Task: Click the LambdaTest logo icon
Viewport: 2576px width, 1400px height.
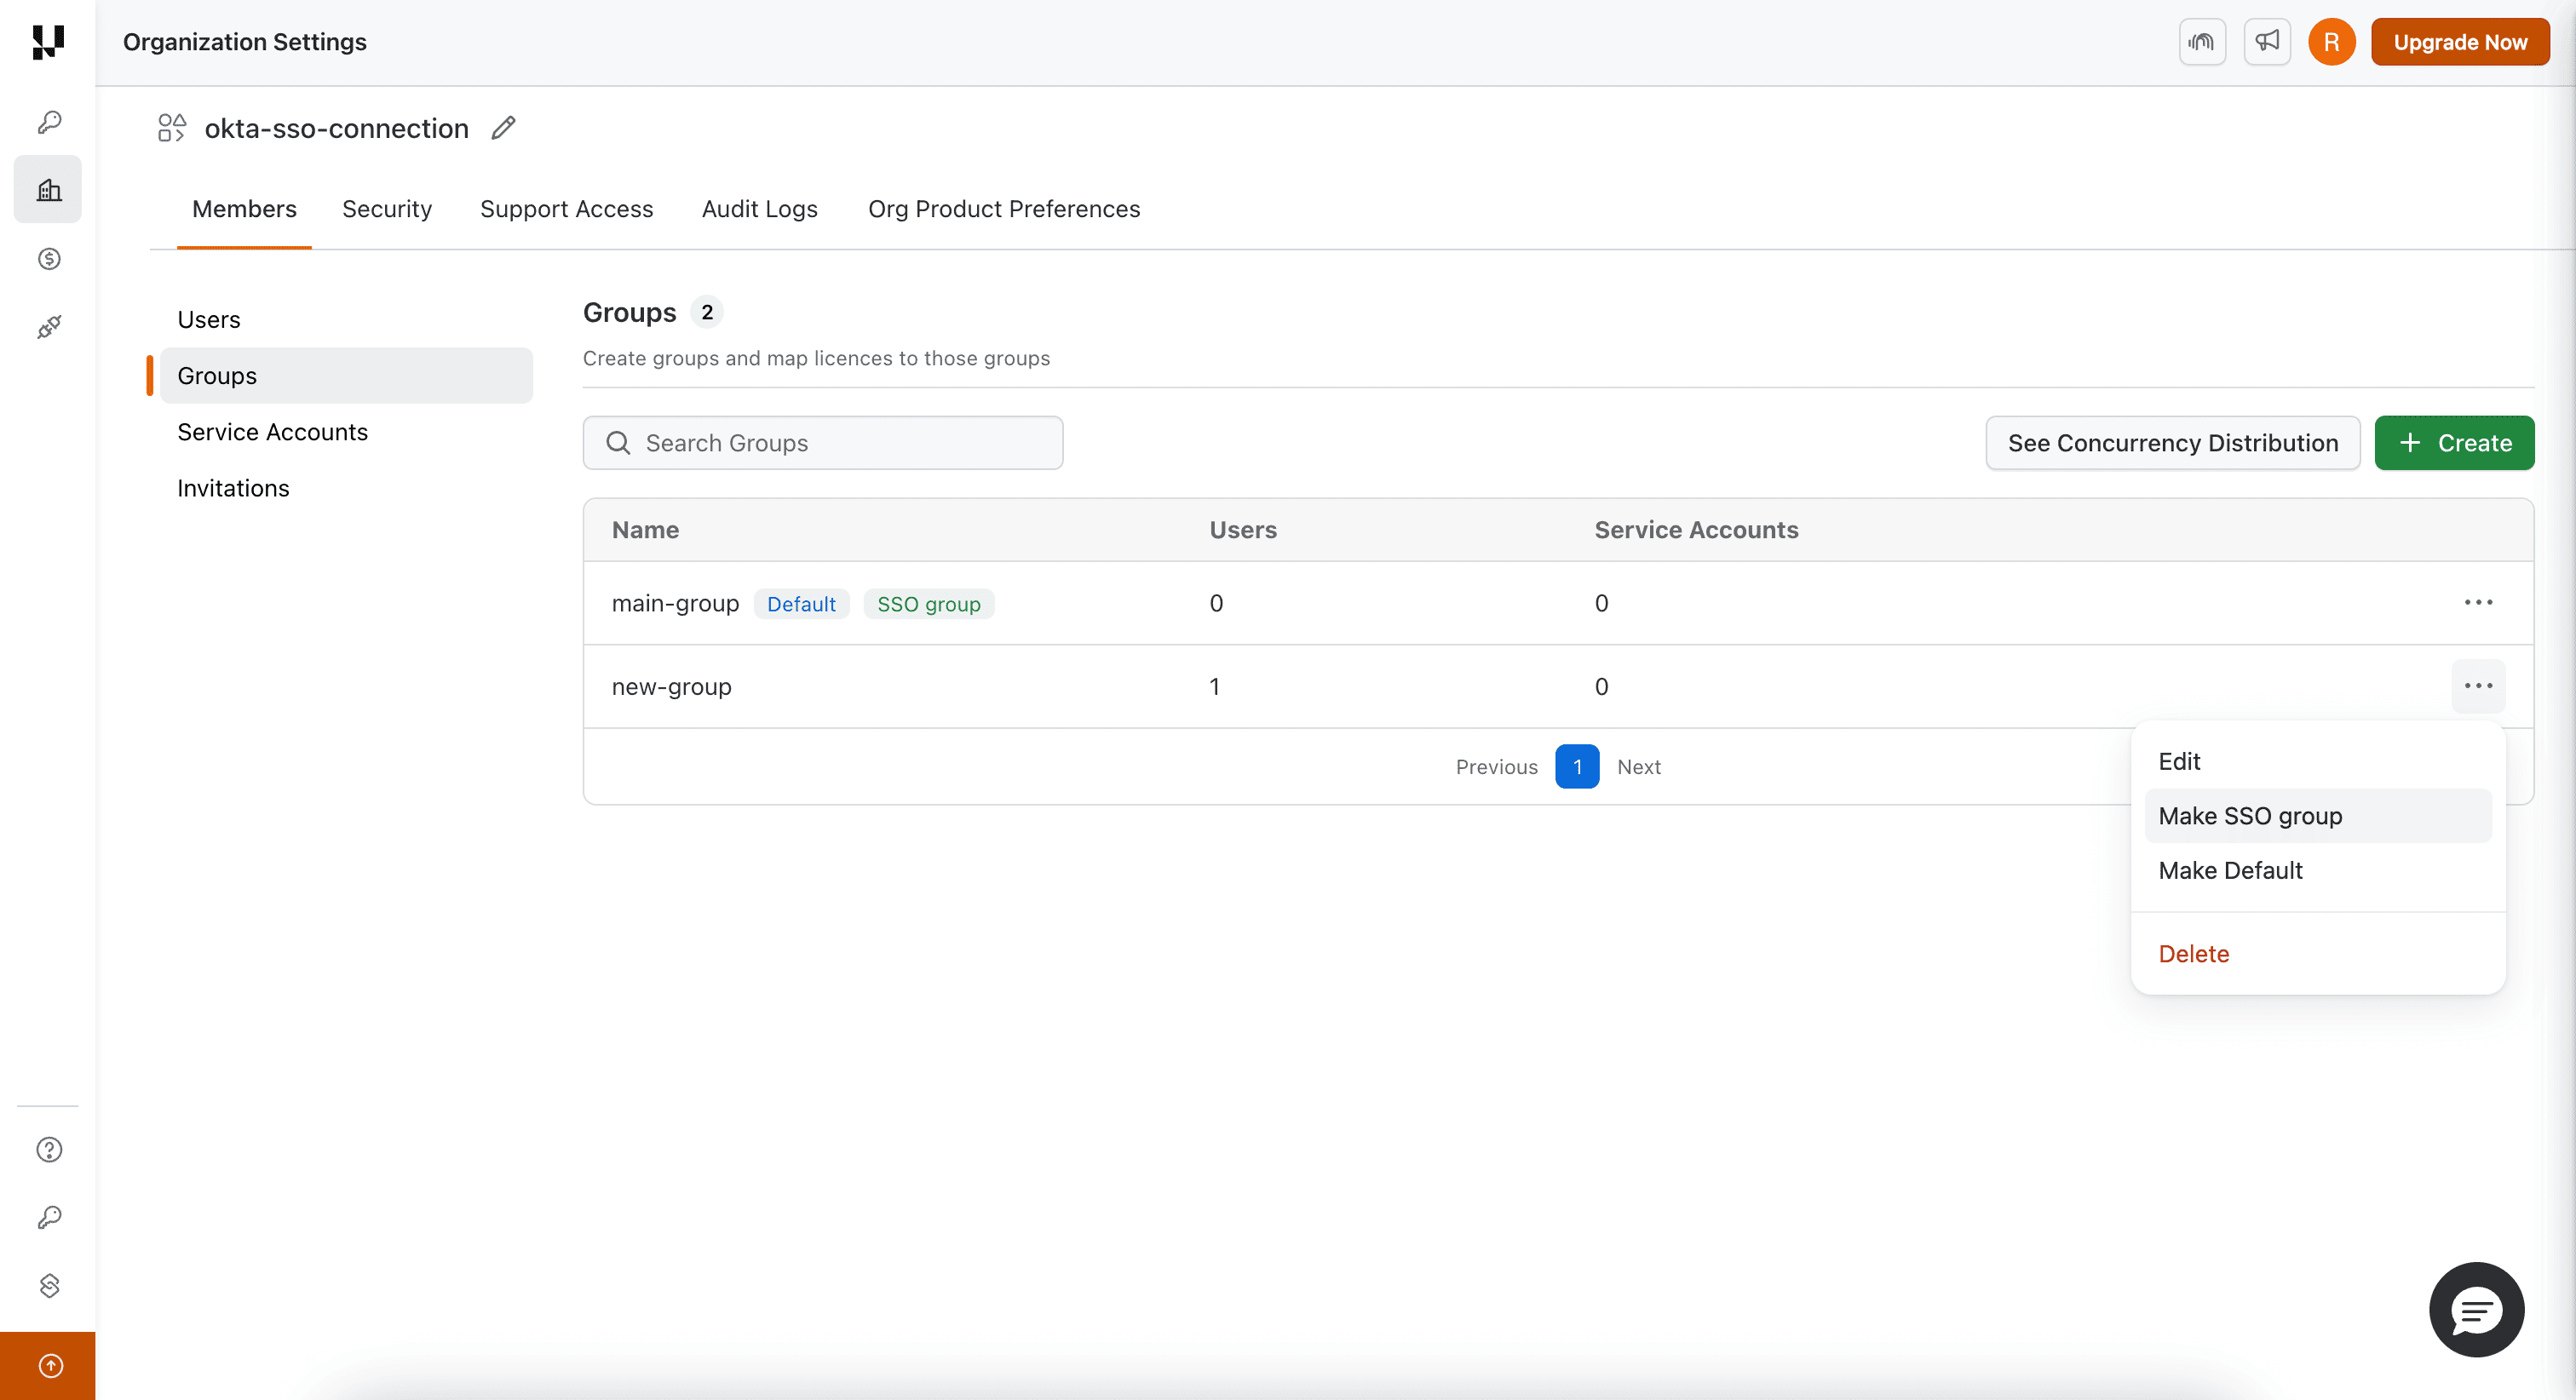Action: tap(48, 42)
